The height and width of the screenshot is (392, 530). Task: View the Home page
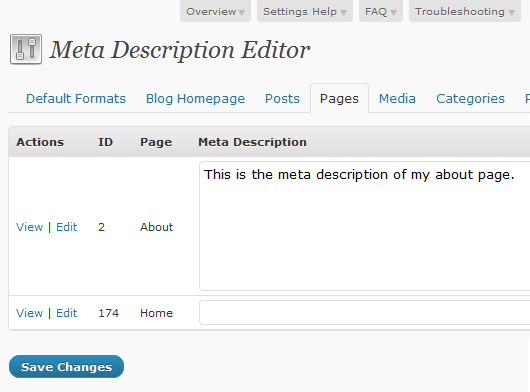coord(29,313)
